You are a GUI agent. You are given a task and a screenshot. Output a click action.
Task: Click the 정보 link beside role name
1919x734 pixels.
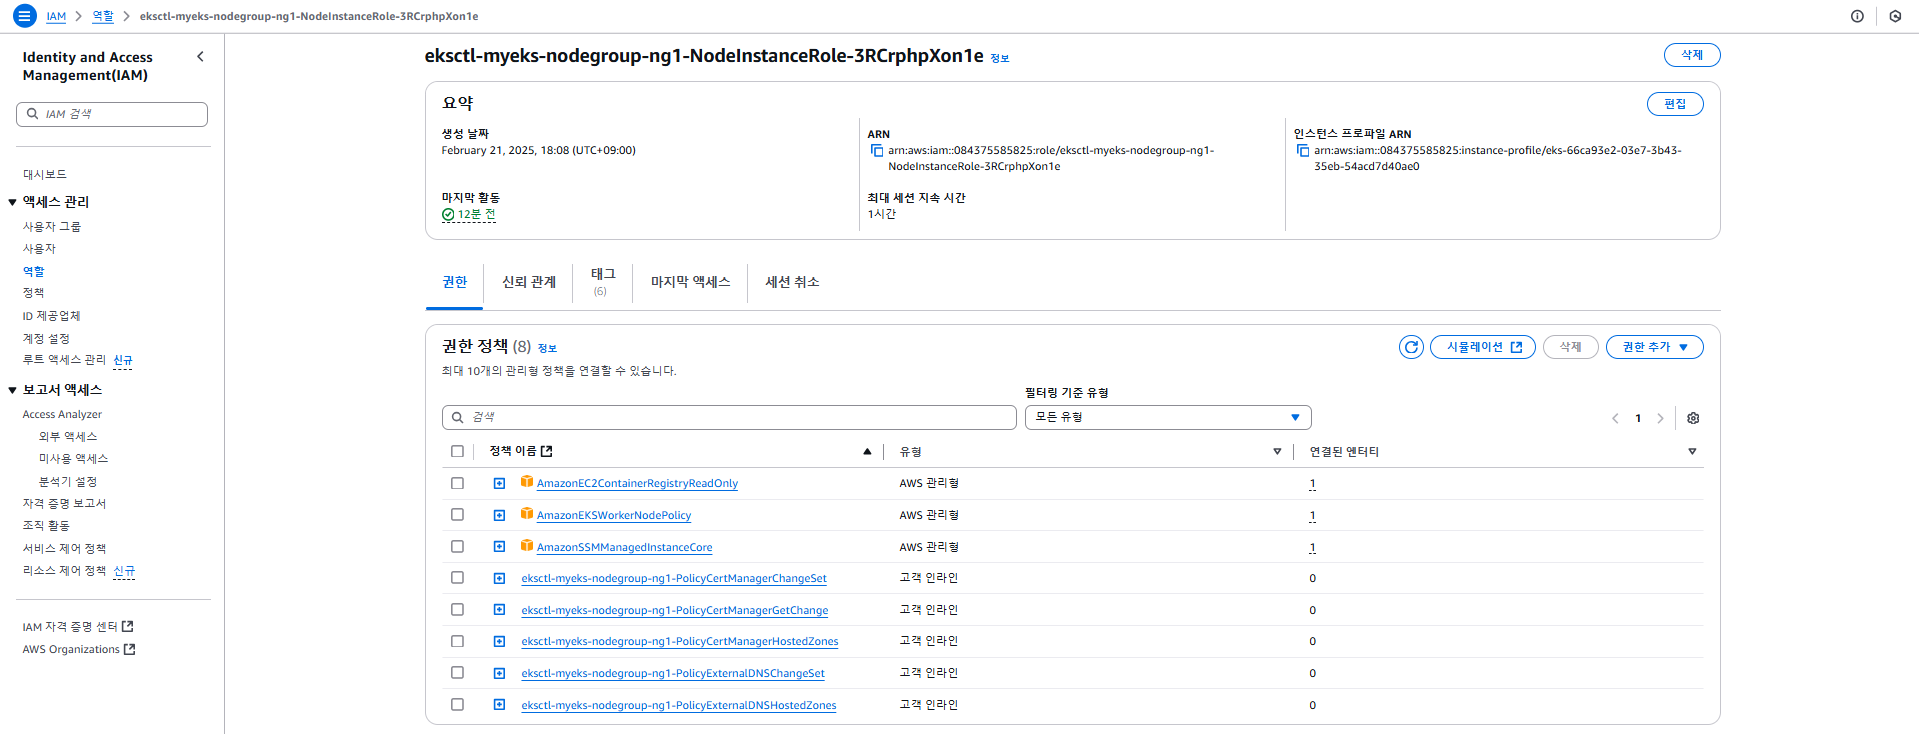pos(1000,59)
